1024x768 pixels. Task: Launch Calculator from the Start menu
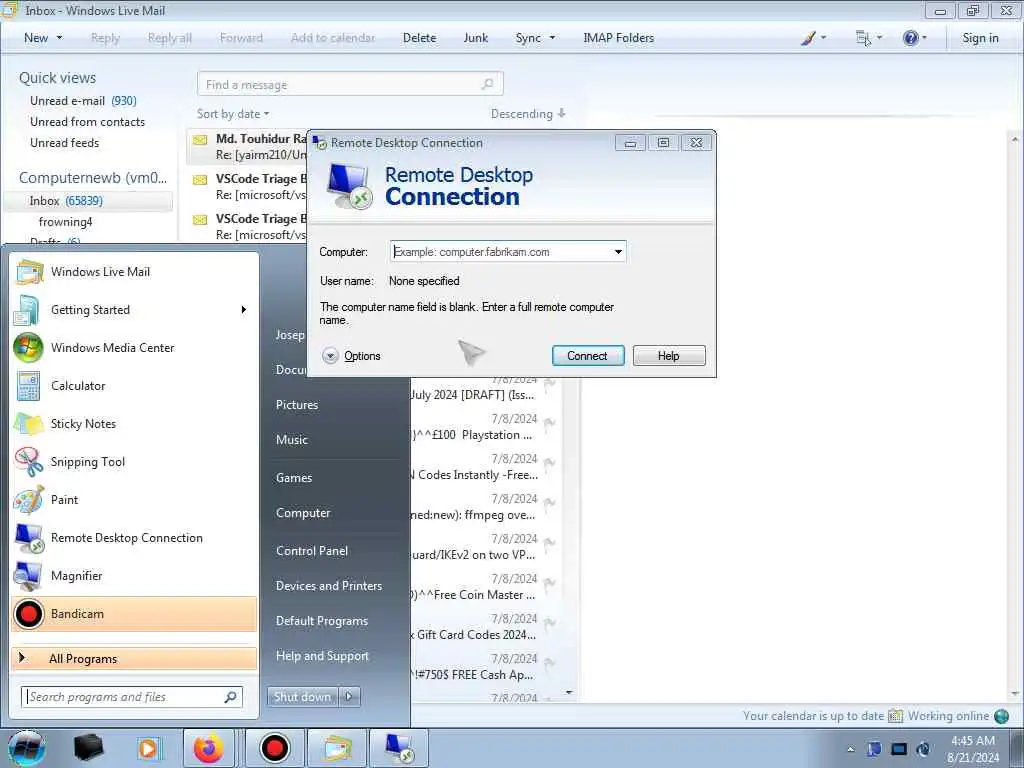point(134,385)
